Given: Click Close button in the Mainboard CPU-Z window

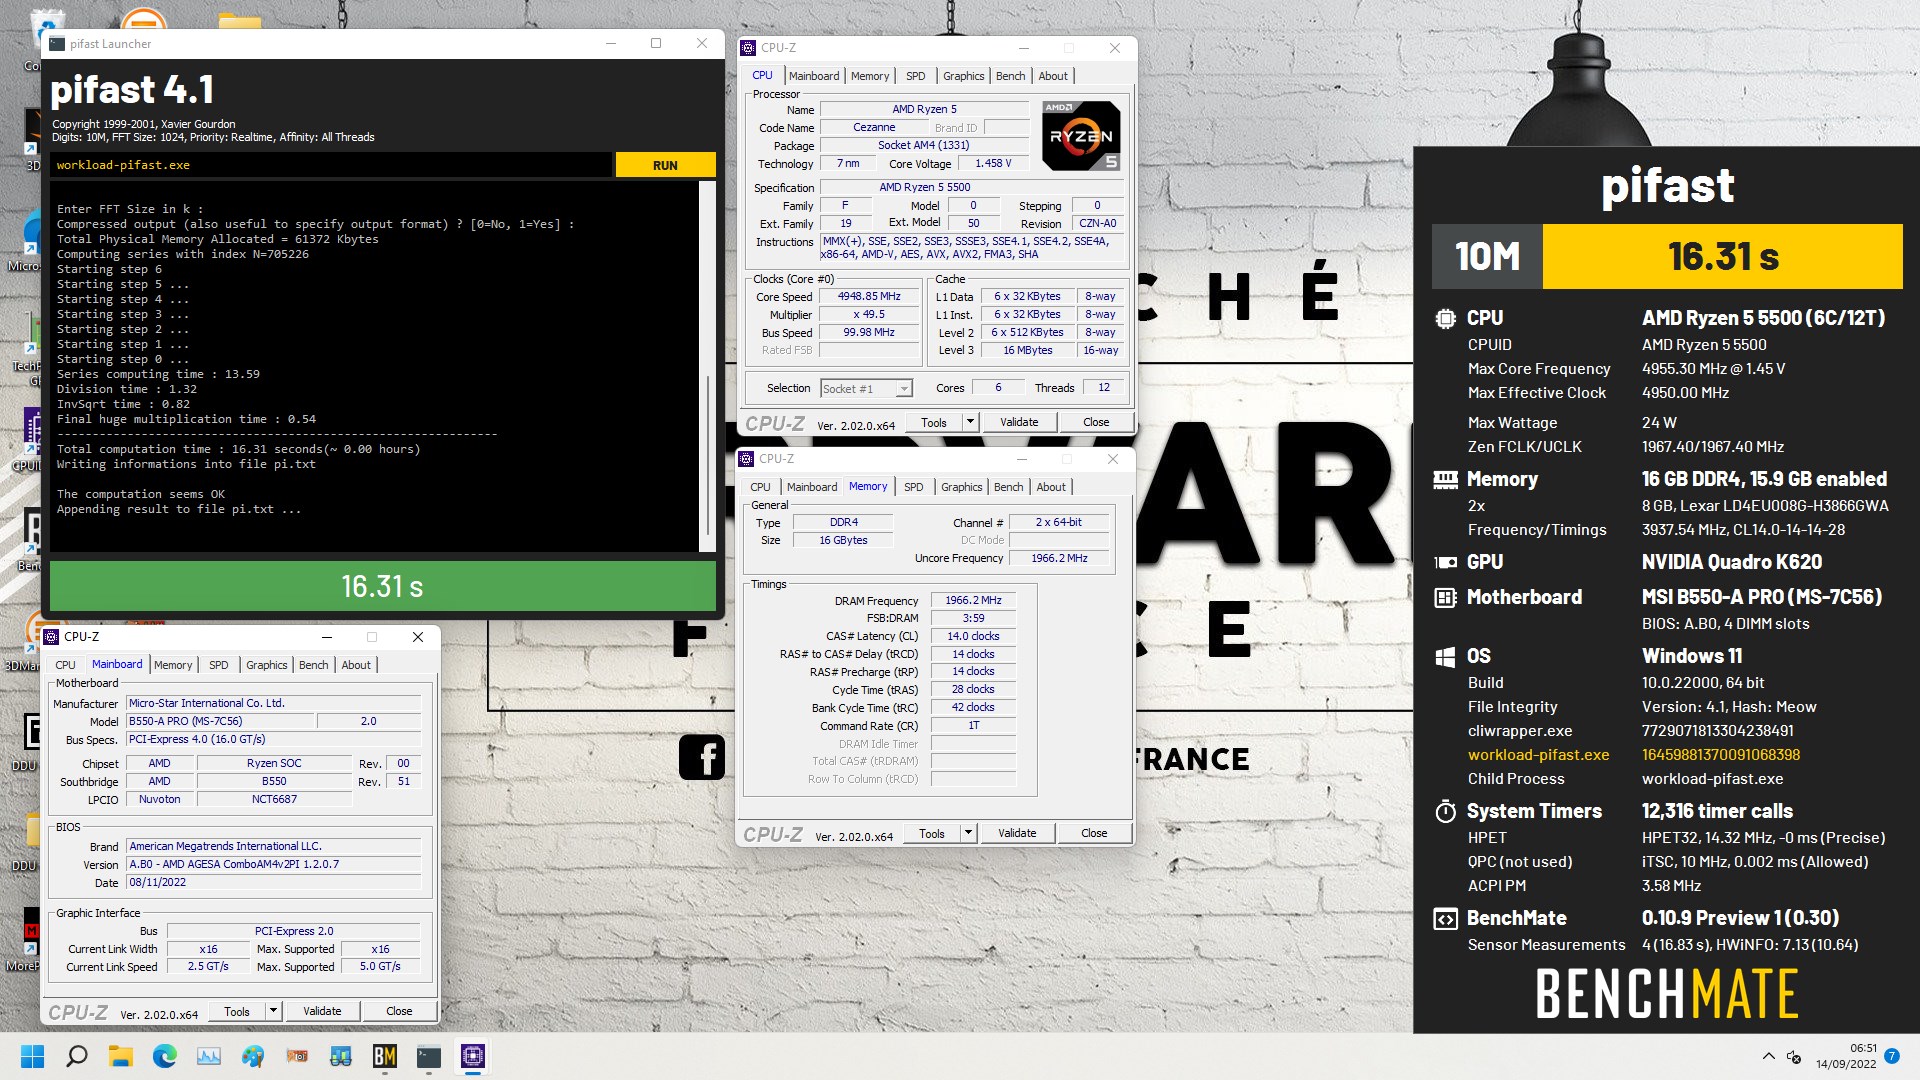Looking at the screenshot, I should tap(399, 1011).
